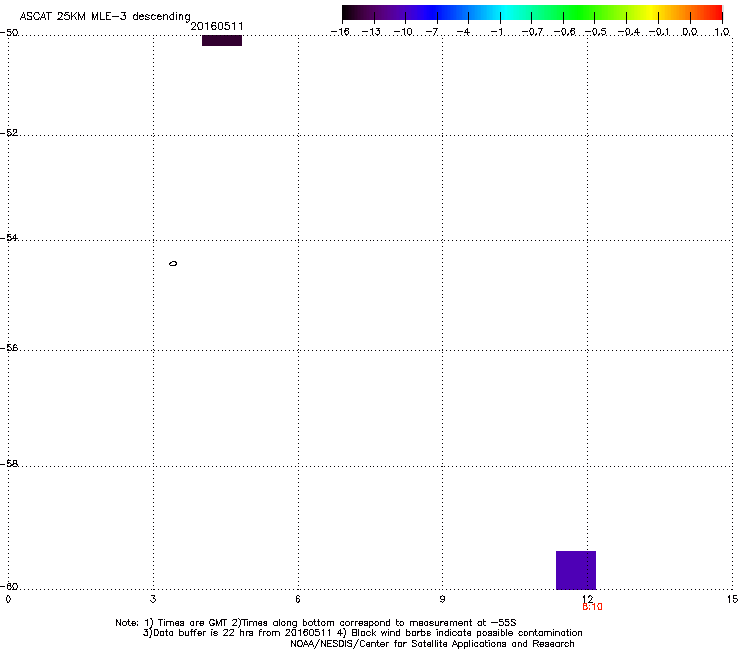Click the longitude axis label '3'

pyautogui.click(x=153, y=599)
